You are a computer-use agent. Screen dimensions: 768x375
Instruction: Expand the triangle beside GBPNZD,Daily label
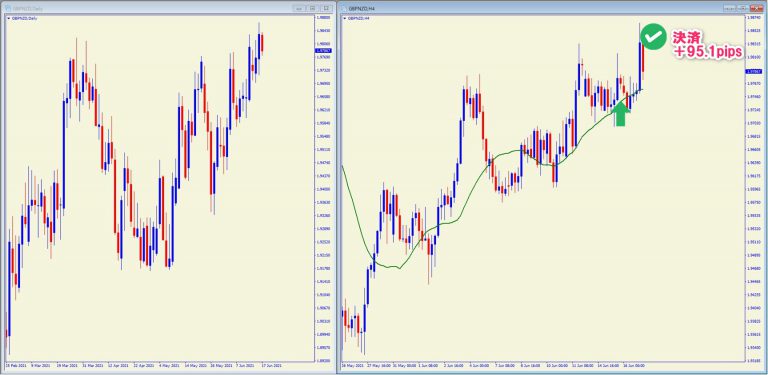(x=8, y=18)
